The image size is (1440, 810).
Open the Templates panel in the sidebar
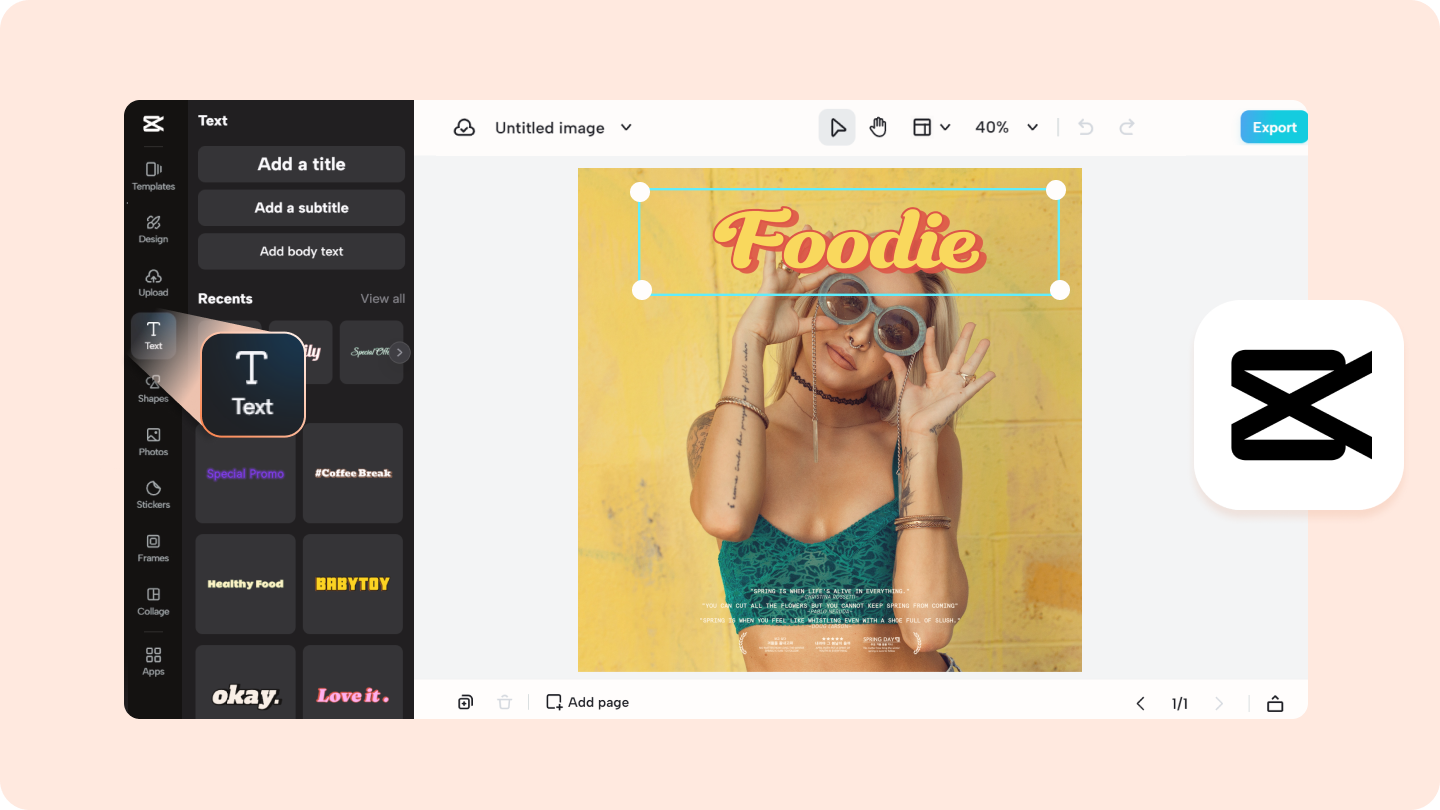pos(153,176)
